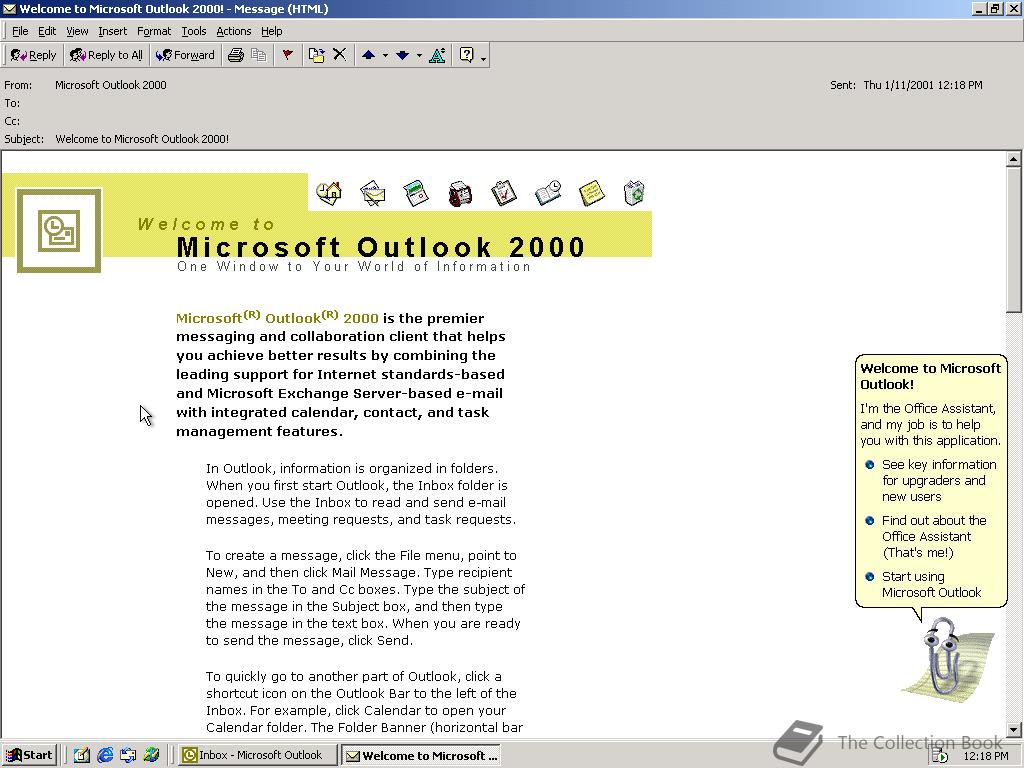Screen dimensions: 1024x768
Task: Click the Clippy Office Assistant character
Action: tap(948, 660)
